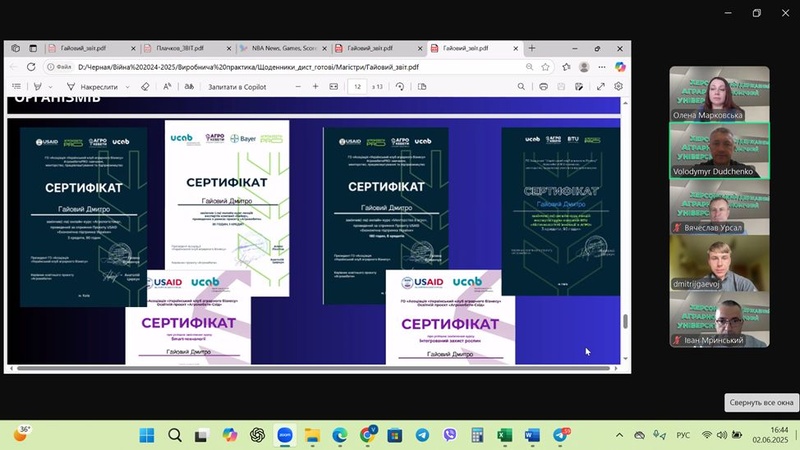800x450 pixels.
Task: Open the Edge workspaces icon
Action: [16, 48]
